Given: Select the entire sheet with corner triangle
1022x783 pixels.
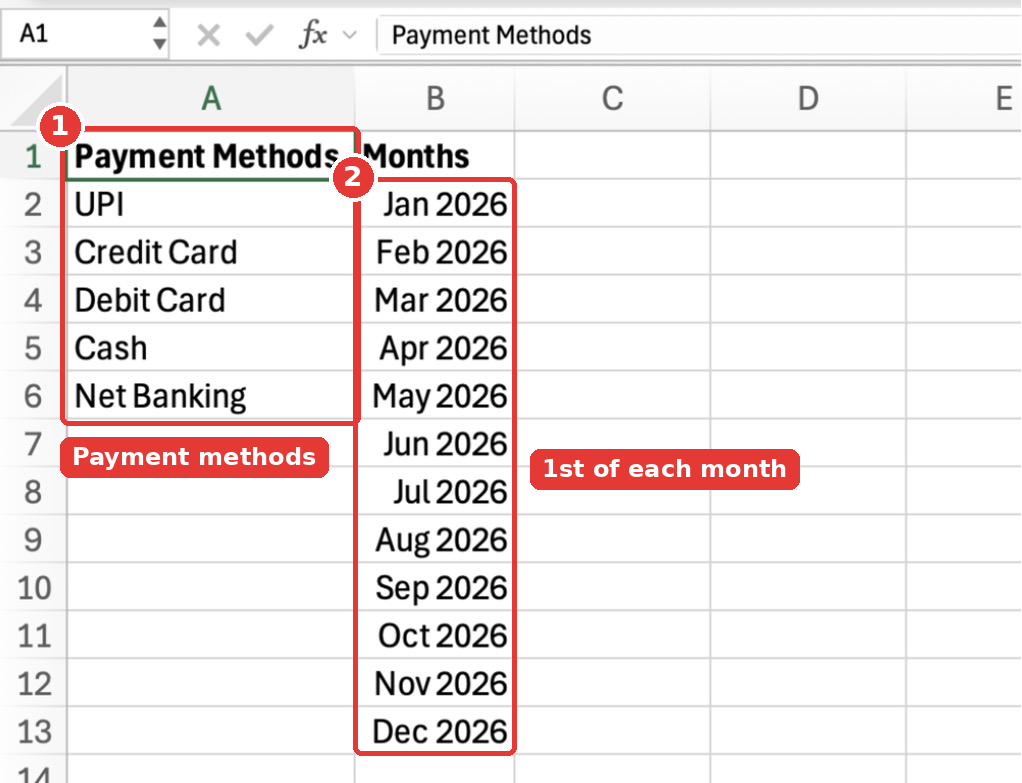Looking at the screenshot, I should click(34, 100).
